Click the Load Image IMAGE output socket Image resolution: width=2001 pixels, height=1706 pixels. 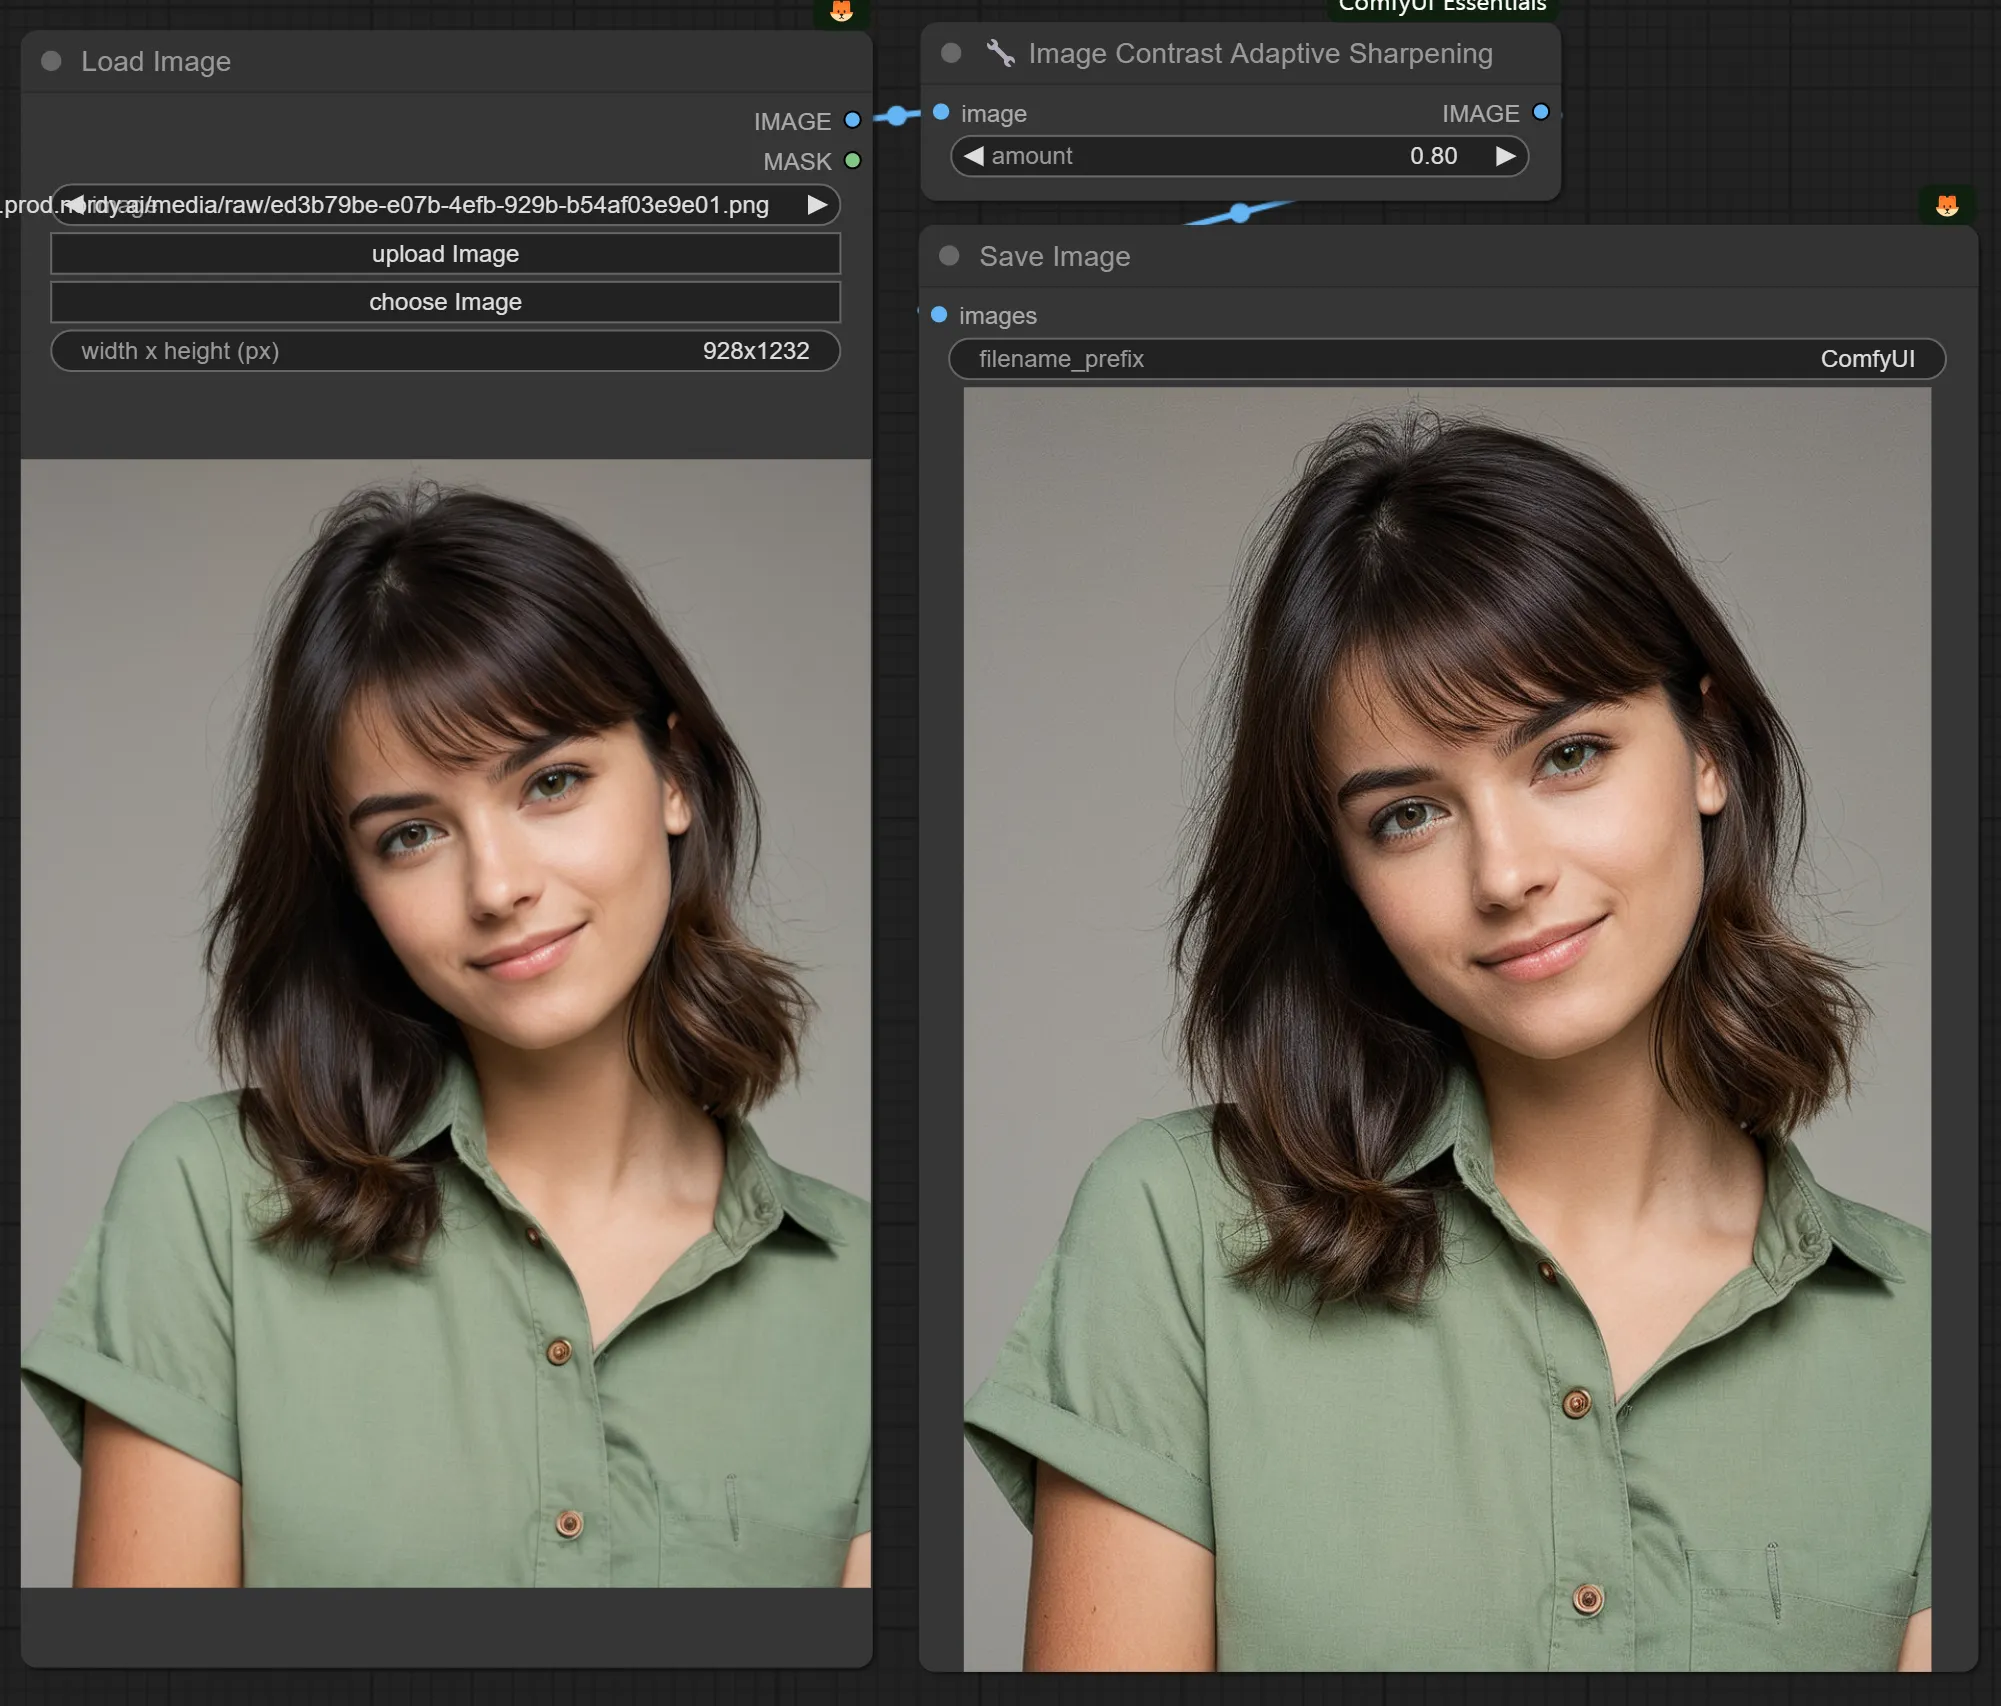tap(852, 120)
